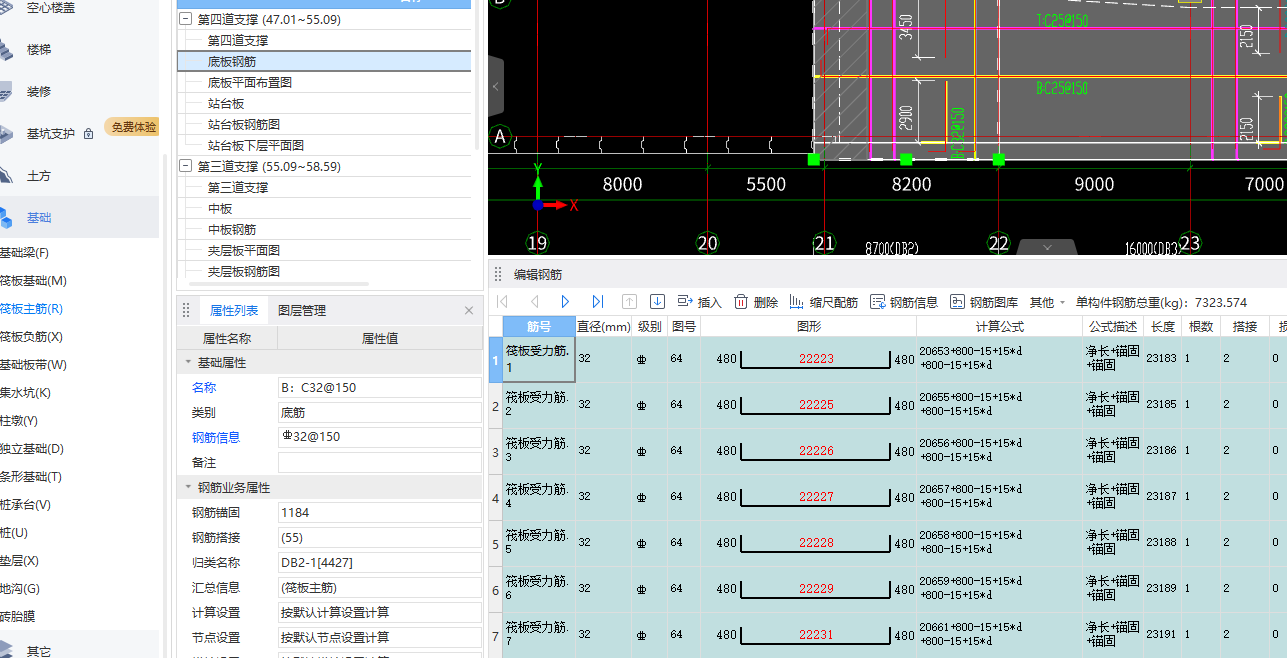Edit 类别 field 底筋

tap(379, 412)
